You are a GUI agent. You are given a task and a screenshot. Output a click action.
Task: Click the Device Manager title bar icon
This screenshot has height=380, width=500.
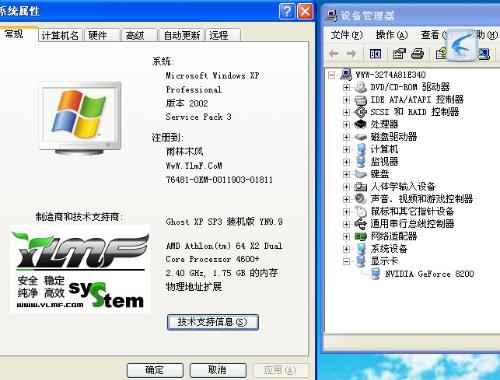coord(331,15)
